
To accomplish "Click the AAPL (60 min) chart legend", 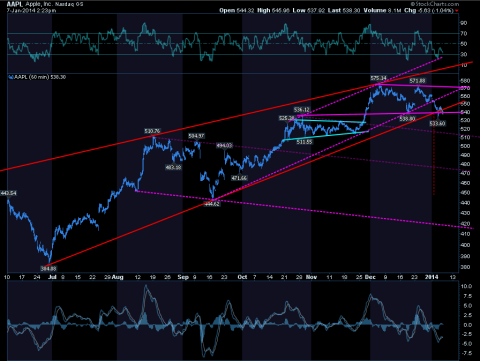I will 37,77.
